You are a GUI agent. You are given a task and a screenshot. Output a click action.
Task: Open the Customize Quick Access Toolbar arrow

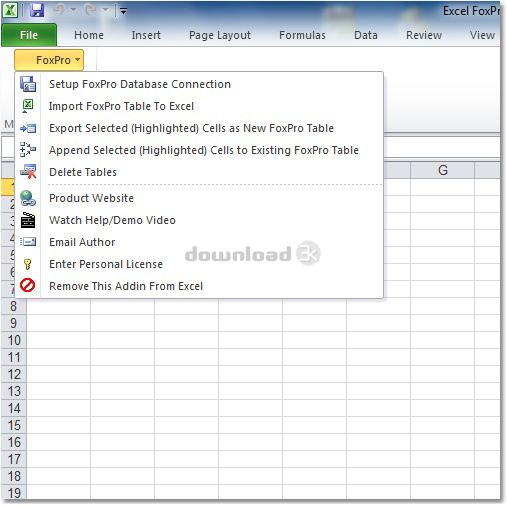click(x=123, y=11)
